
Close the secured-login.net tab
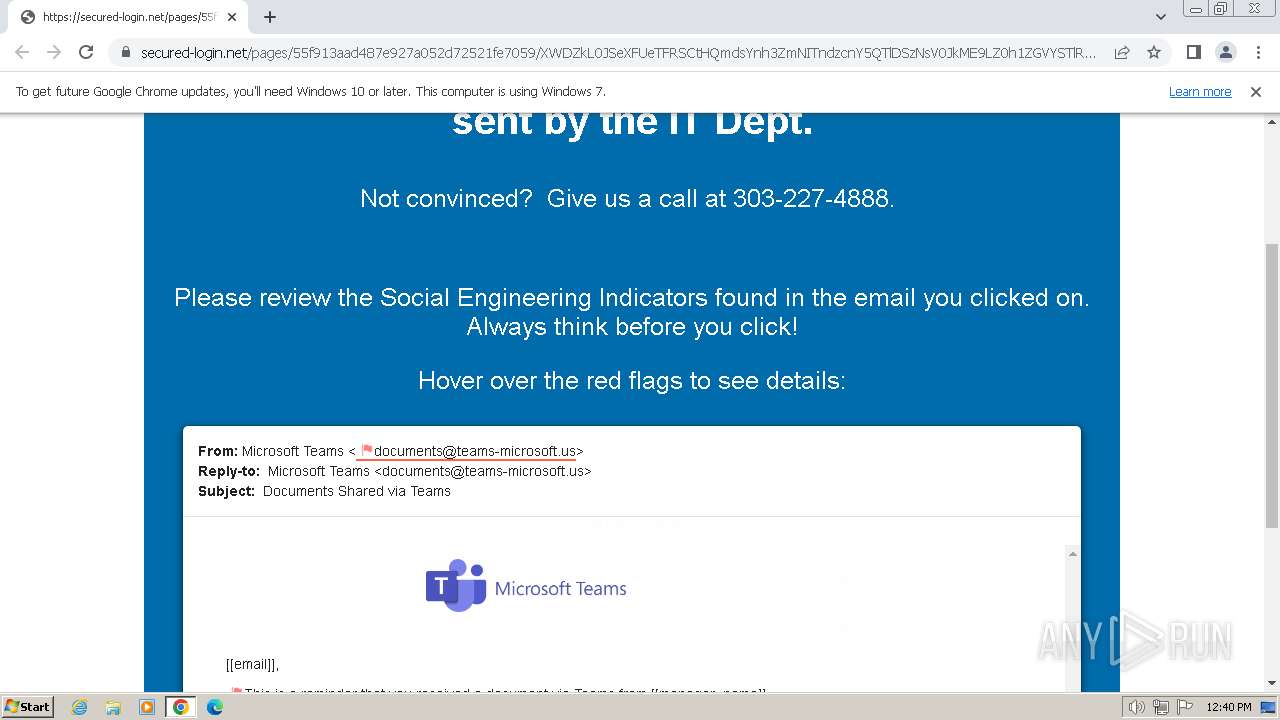coord(232,17)
